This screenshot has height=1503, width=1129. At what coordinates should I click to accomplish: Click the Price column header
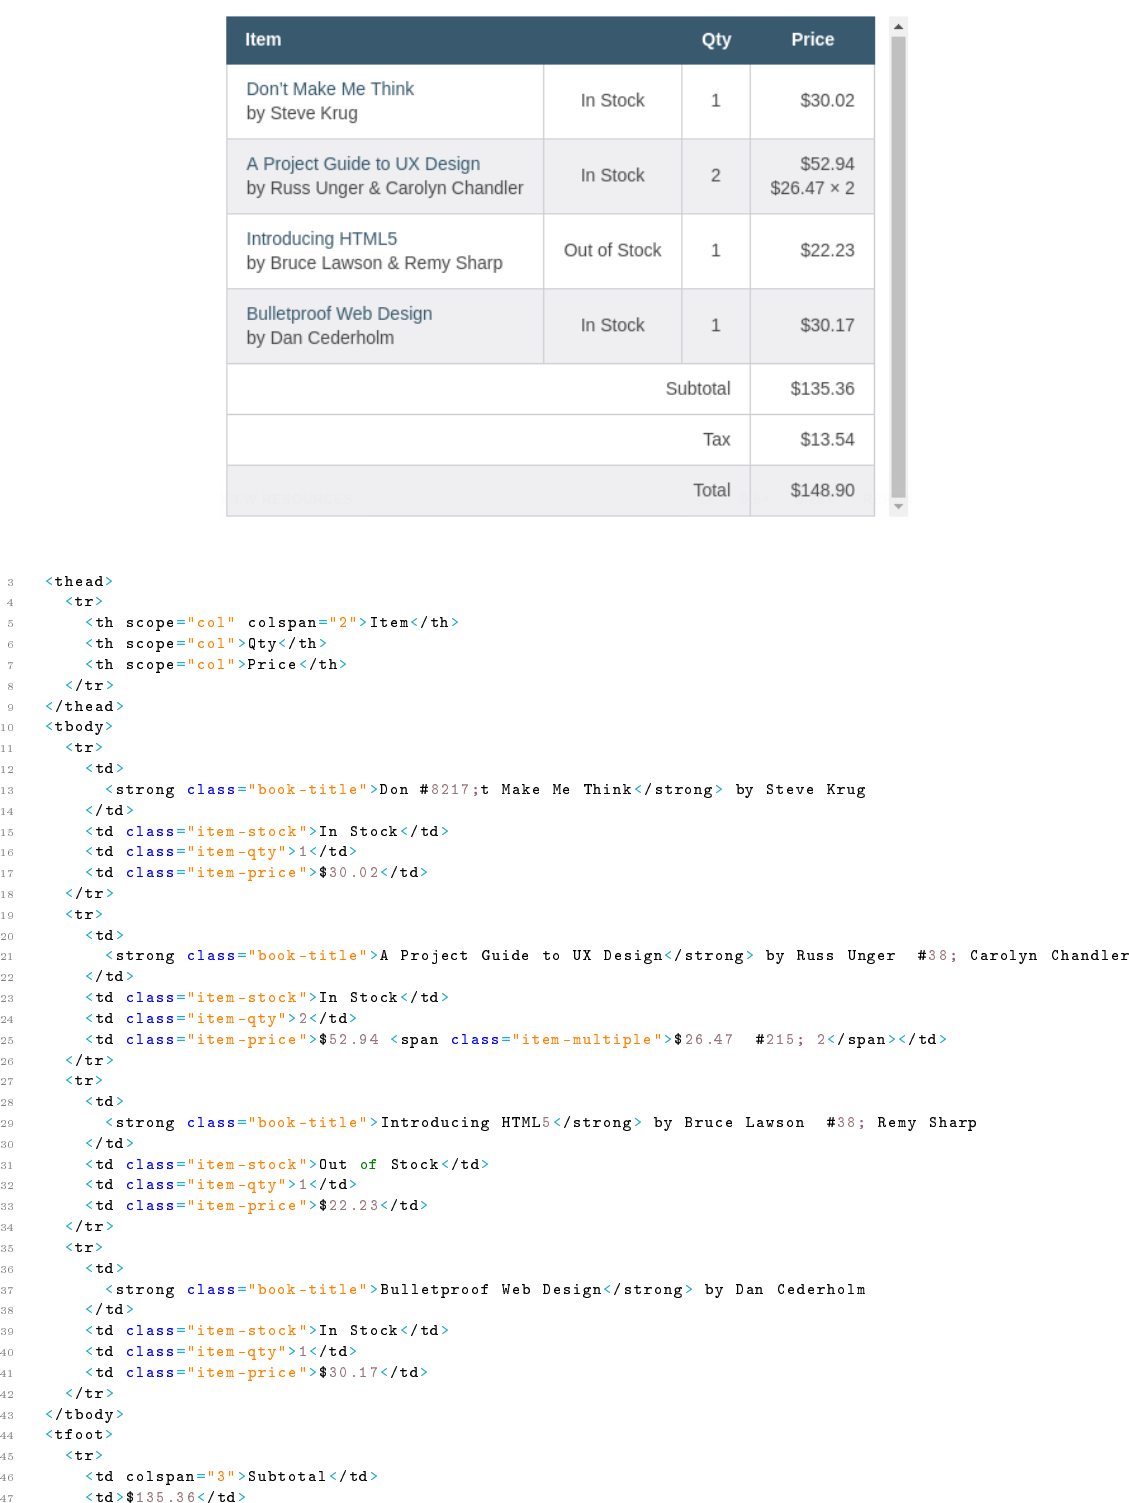tap(812, 40)
